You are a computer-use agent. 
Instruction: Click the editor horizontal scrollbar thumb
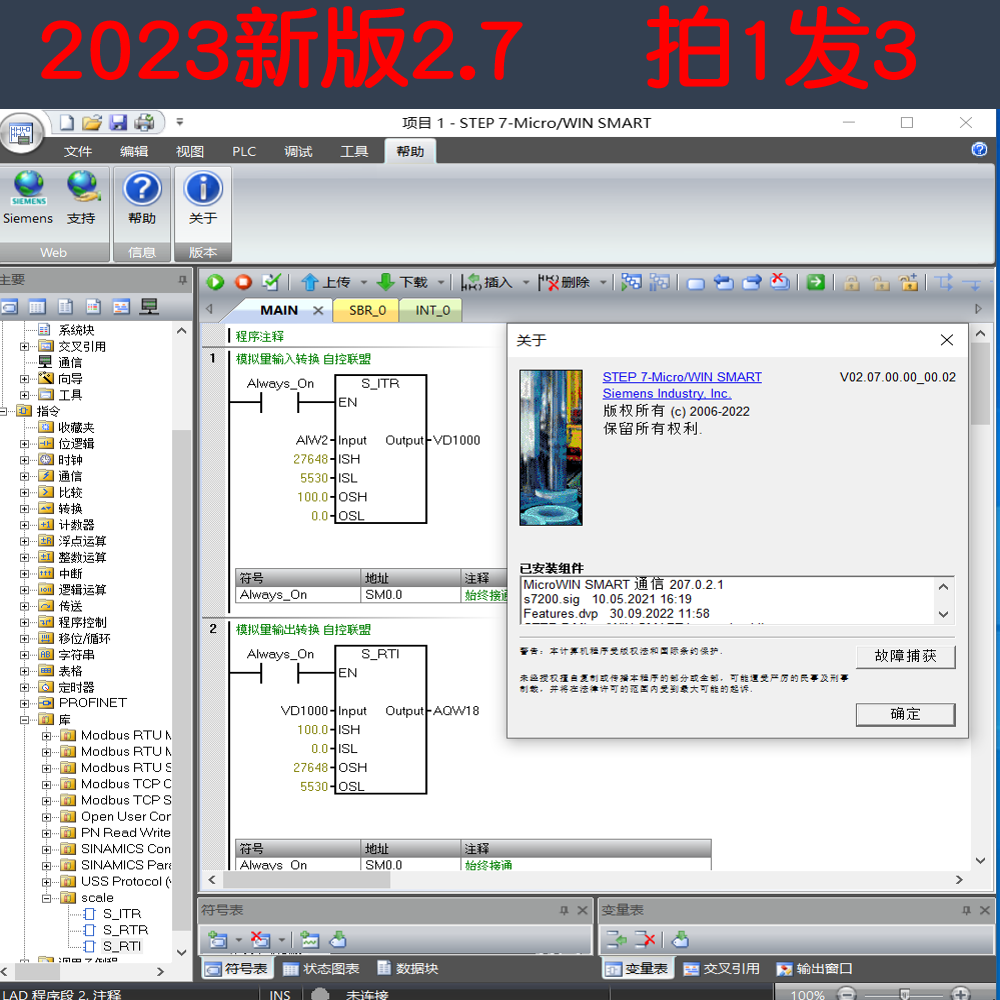tap(306, 879)
